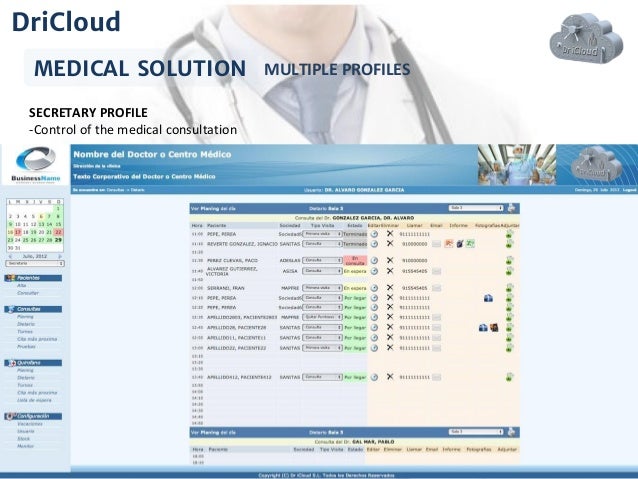Click the Pacientes section icon in sidebar
This screenshot has height=479, width=638.
pyautogui.click(x=11, y=278)
